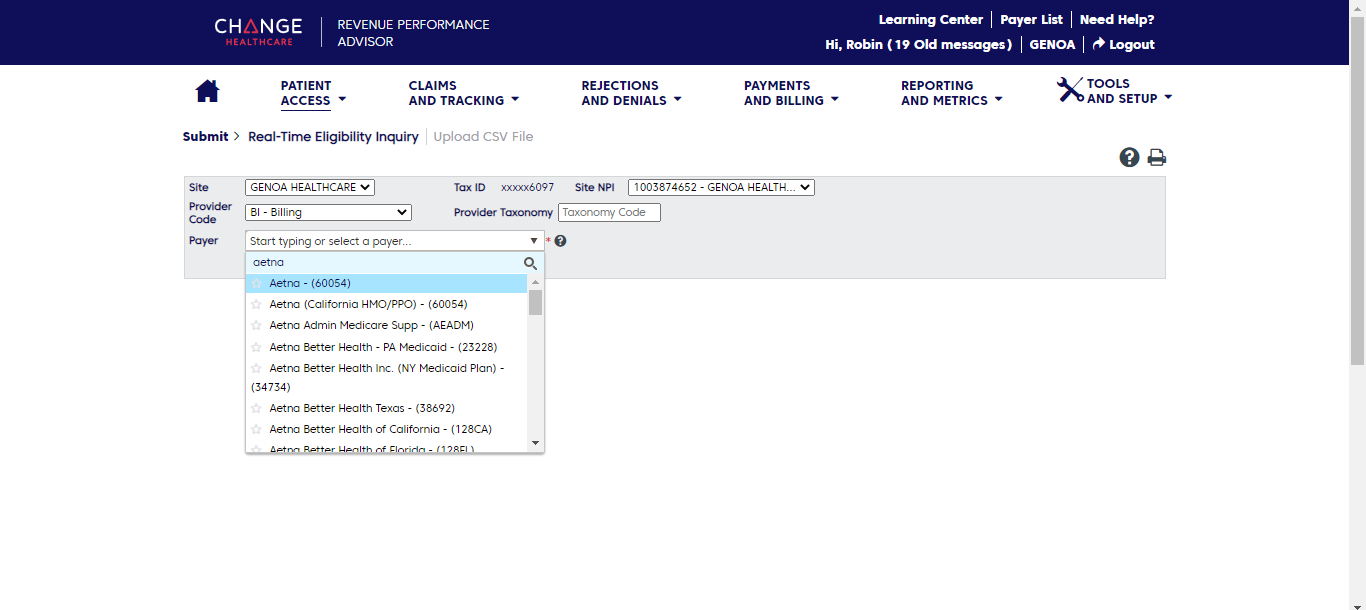Viewport: 1366px width, 610px height.
Task: Expand the Provider Code BI - Billing dropdown
Action: [x=327, y=213]
